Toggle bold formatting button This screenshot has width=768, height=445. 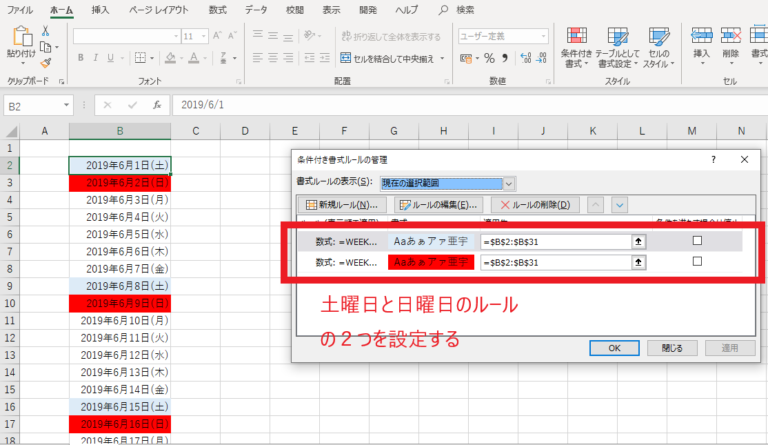pyautogui.click(x=80, y=58)
